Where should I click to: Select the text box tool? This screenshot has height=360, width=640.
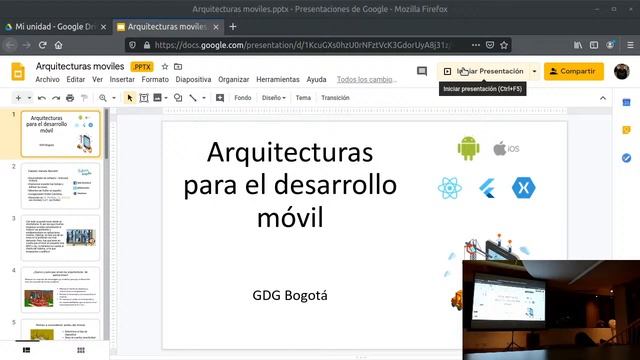pyautogui.click(x=144, y=98)
